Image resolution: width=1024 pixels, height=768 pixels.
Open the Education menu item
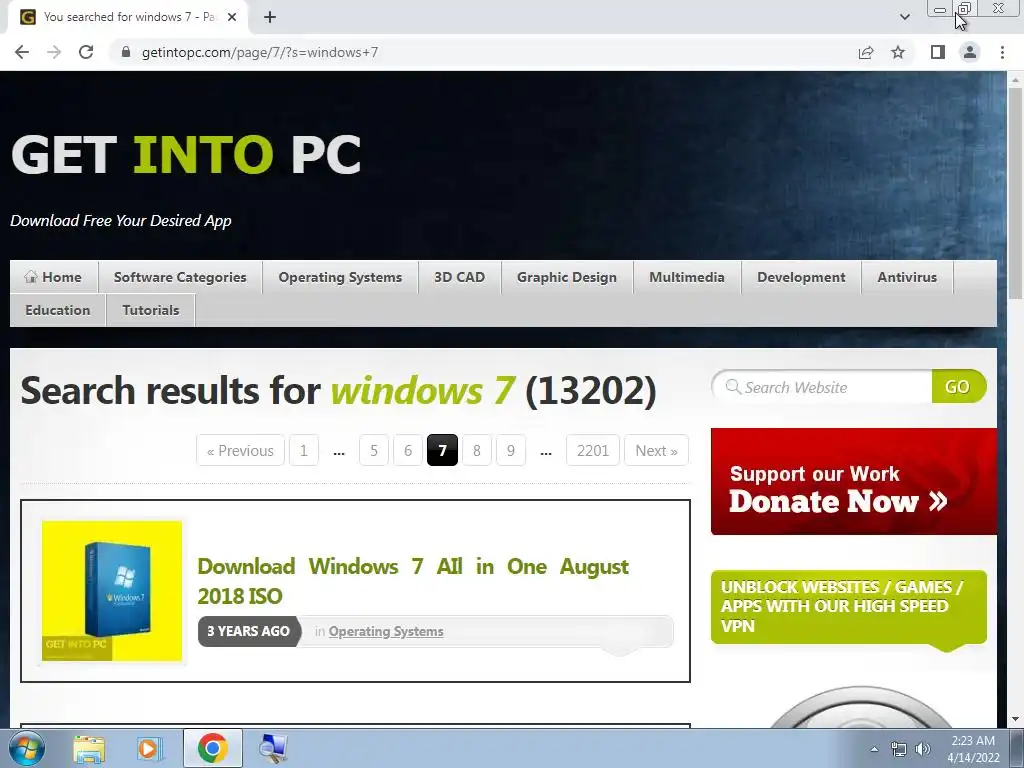pos(57,310)
